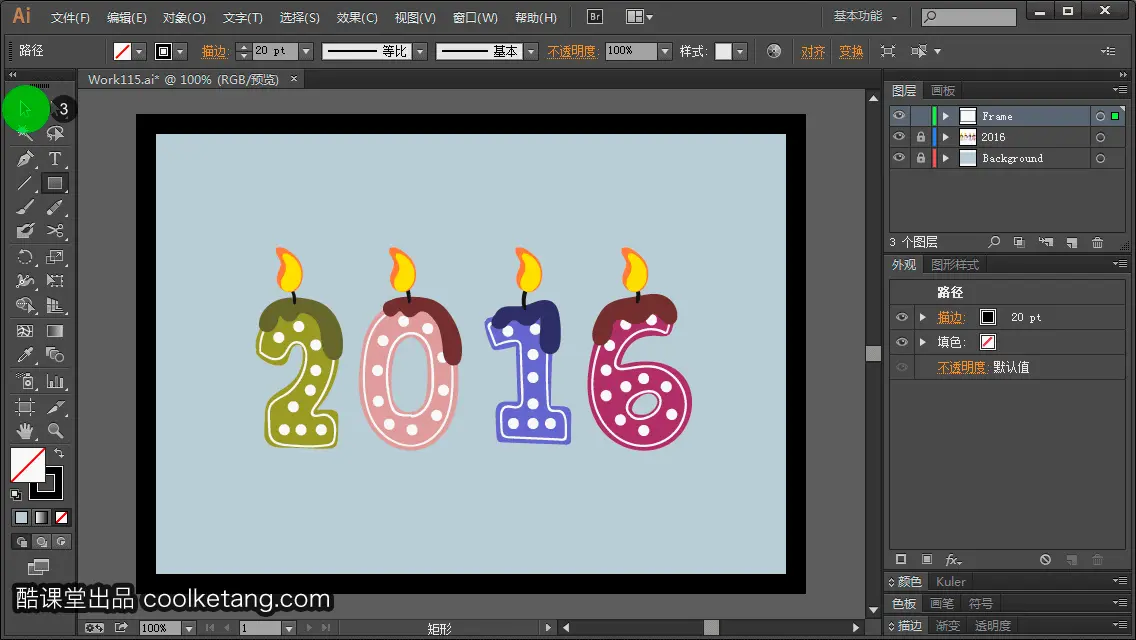The width and height of the screenshot is (1136, 640).
Task: Click the 不透明度 link in control bar
Action: pos(572,51)
